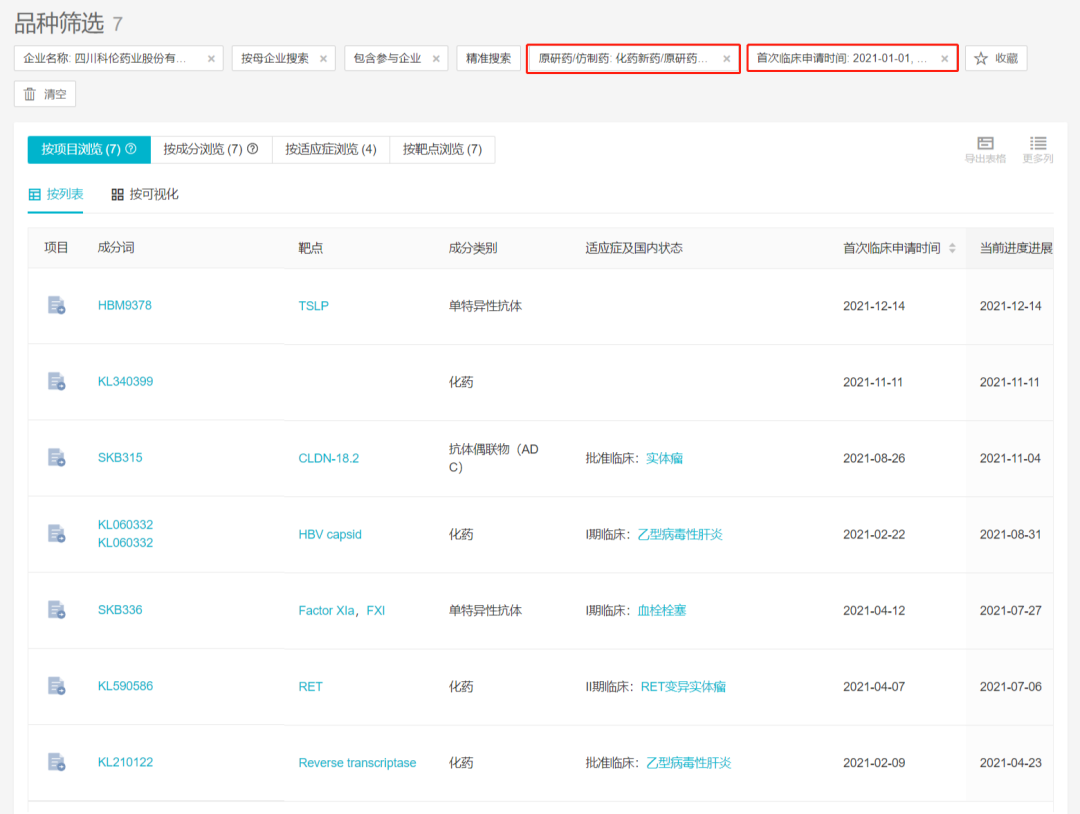Click the 清空 clear filters button

tap(45, 94)
